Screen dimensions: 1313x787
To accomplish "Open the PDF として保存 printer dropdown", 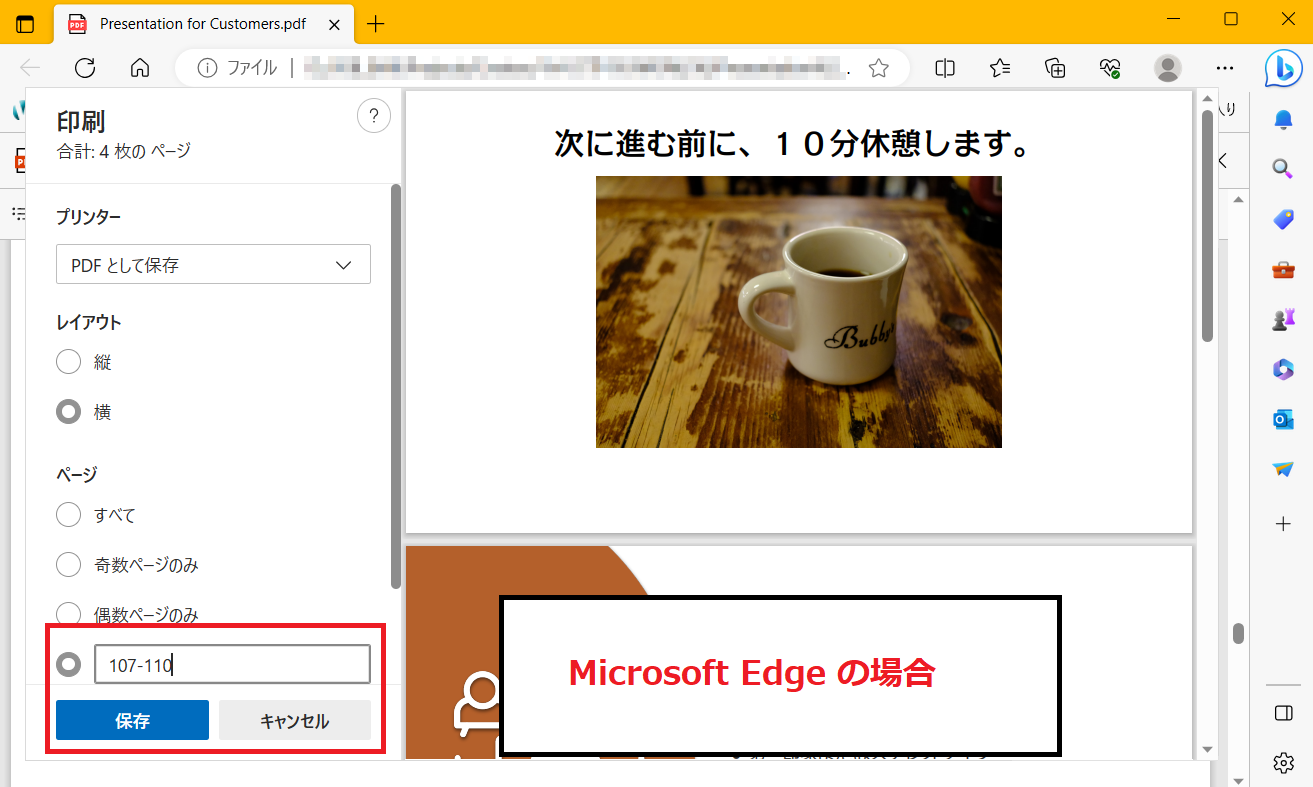I will pyautogui.click(x=213, y=265).
